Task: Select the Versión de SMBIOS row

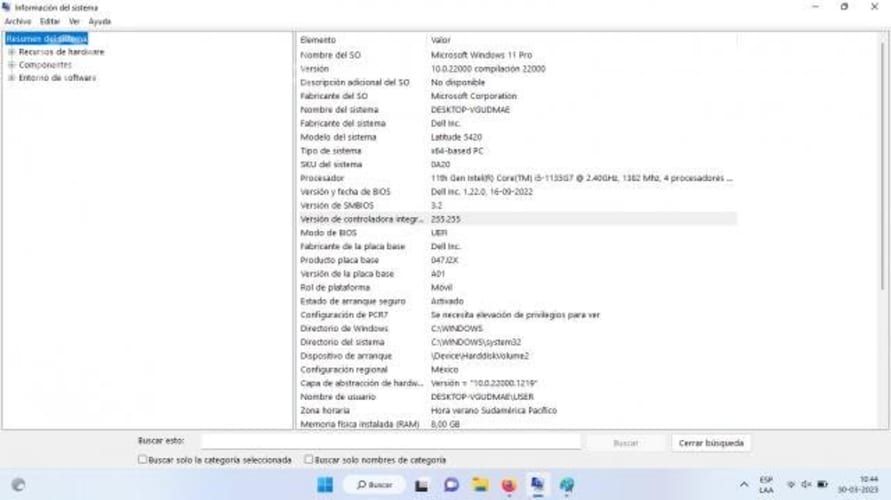Action: [517, 205]
